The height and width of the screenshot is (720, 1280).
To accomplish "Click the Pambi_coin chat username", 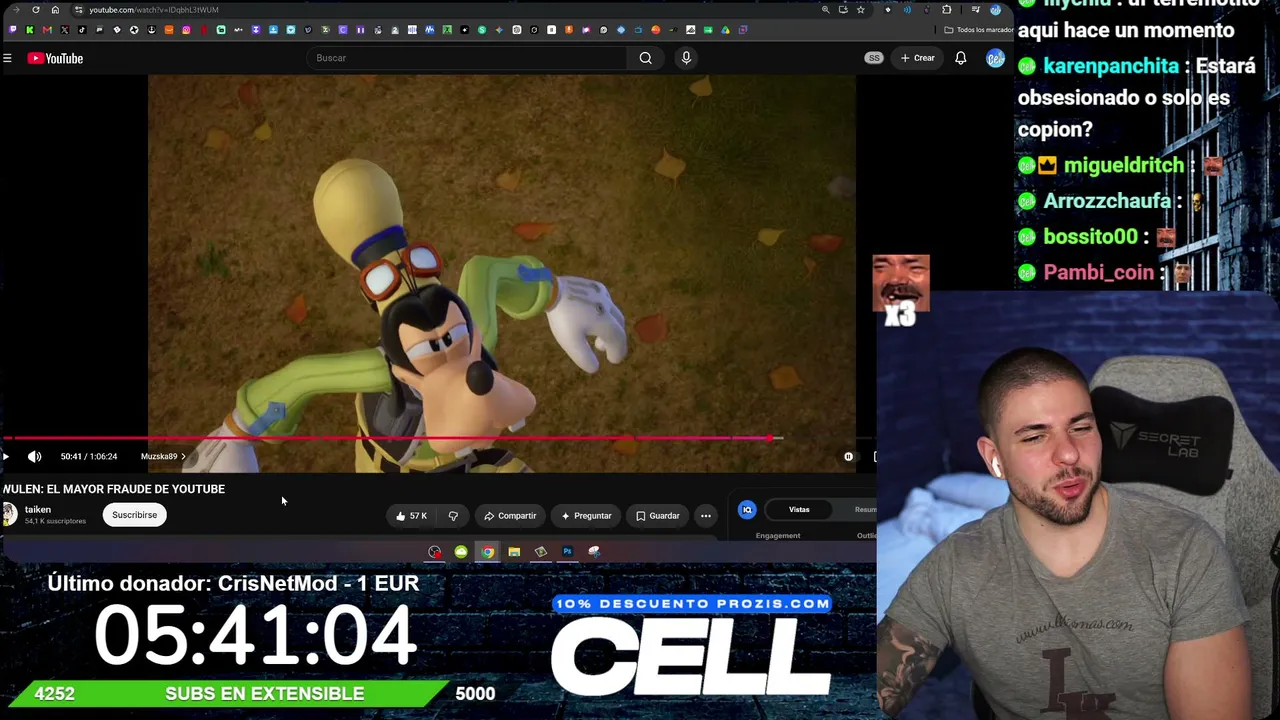I will click(1099, 272).
